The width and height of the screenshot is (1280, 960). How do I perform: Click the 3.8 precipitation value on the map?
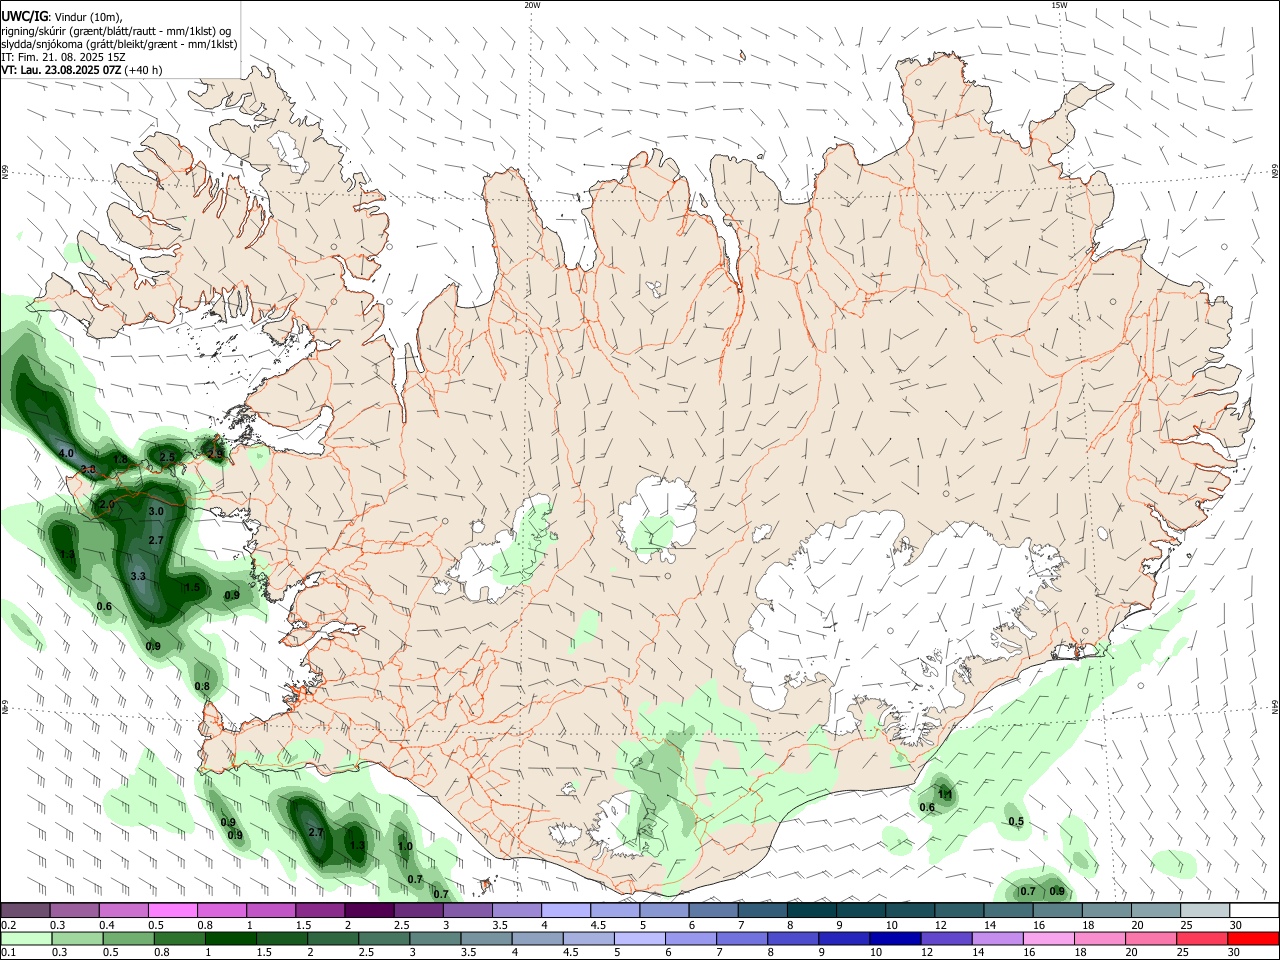tap(88, 469)
